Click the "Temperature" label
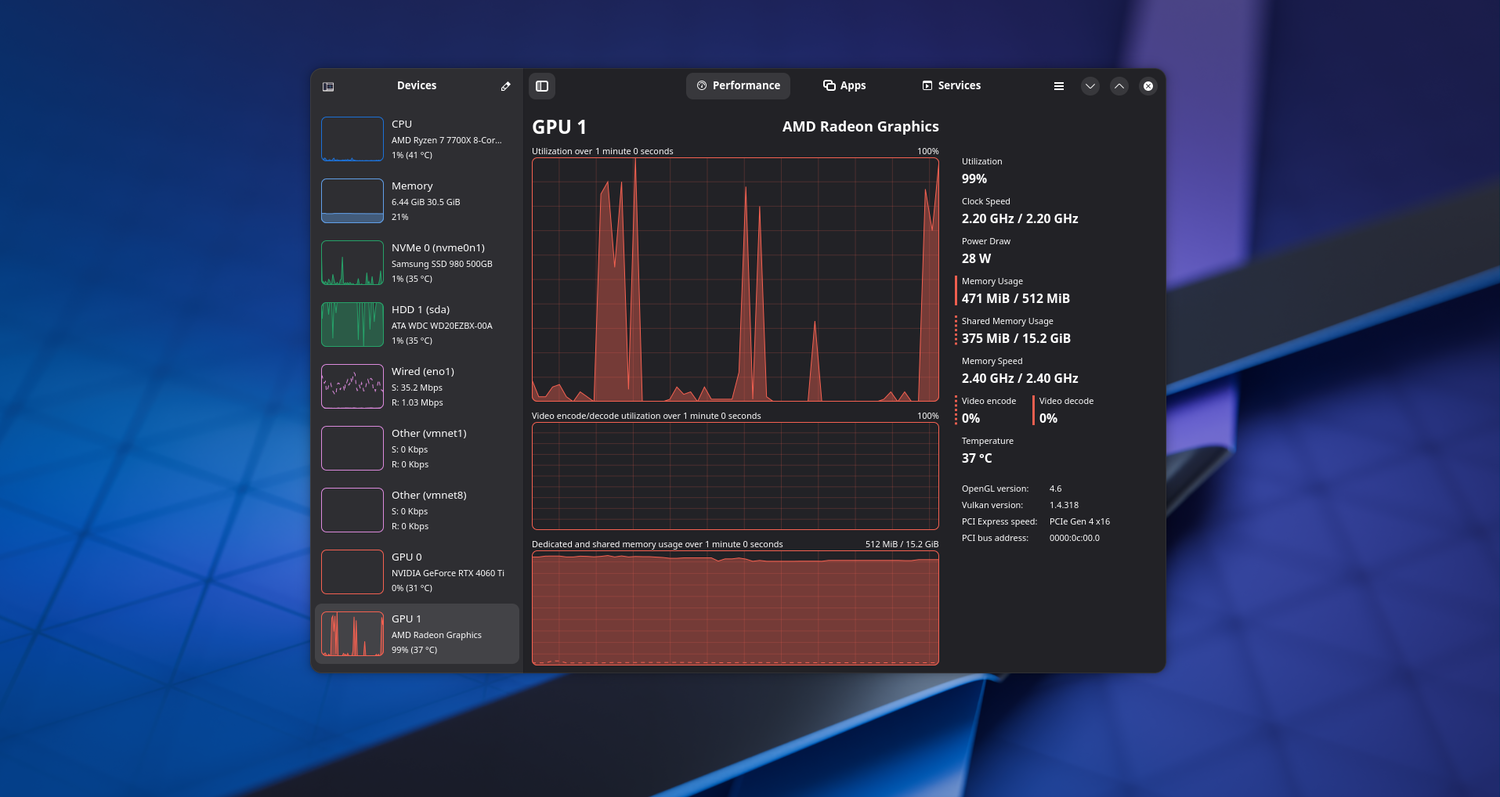 [988, 442]
